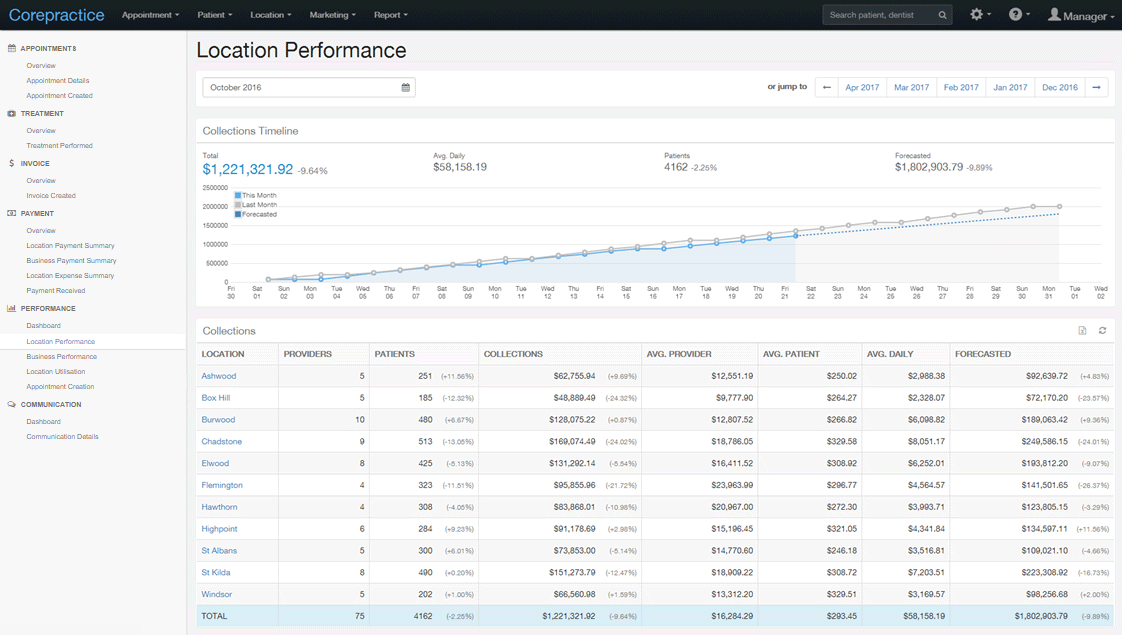Expand the Manager user menu
The image size is (1122, 635).
coord(1081,15)
